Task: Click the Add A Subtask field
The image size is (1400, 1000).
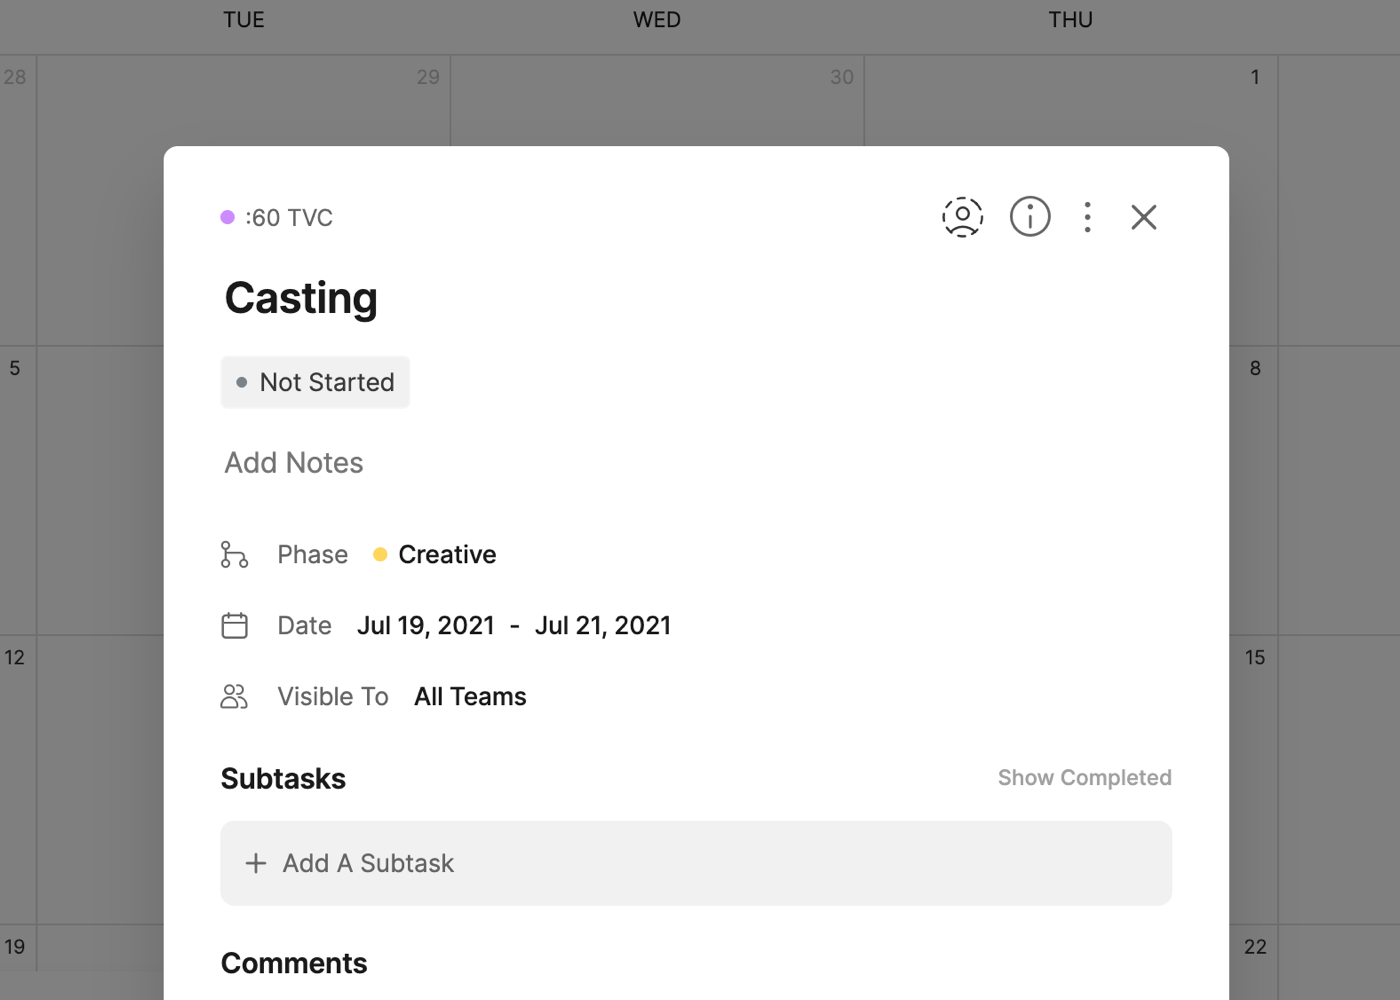Action: point(696,863)
